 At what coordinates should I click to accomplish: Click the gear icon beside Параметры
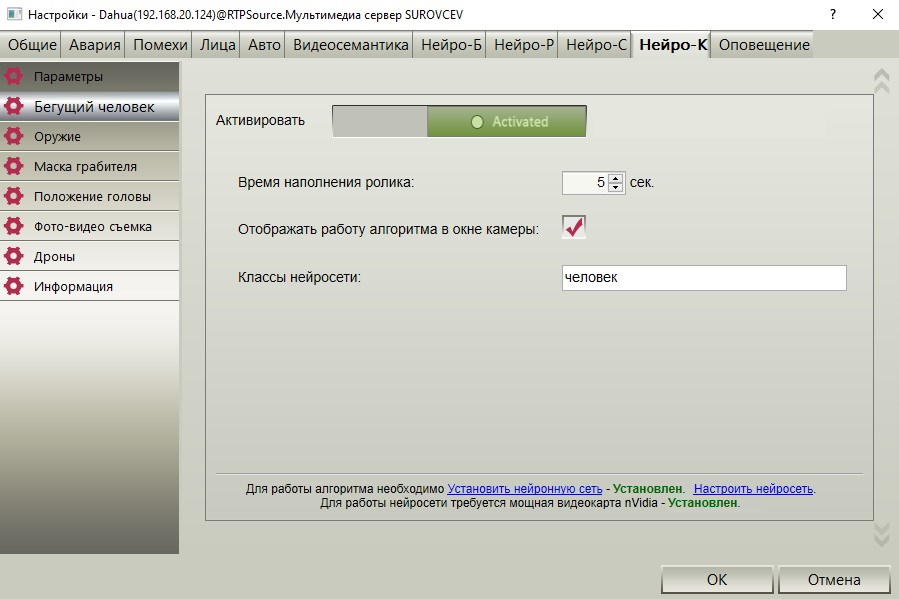(14, 76)
